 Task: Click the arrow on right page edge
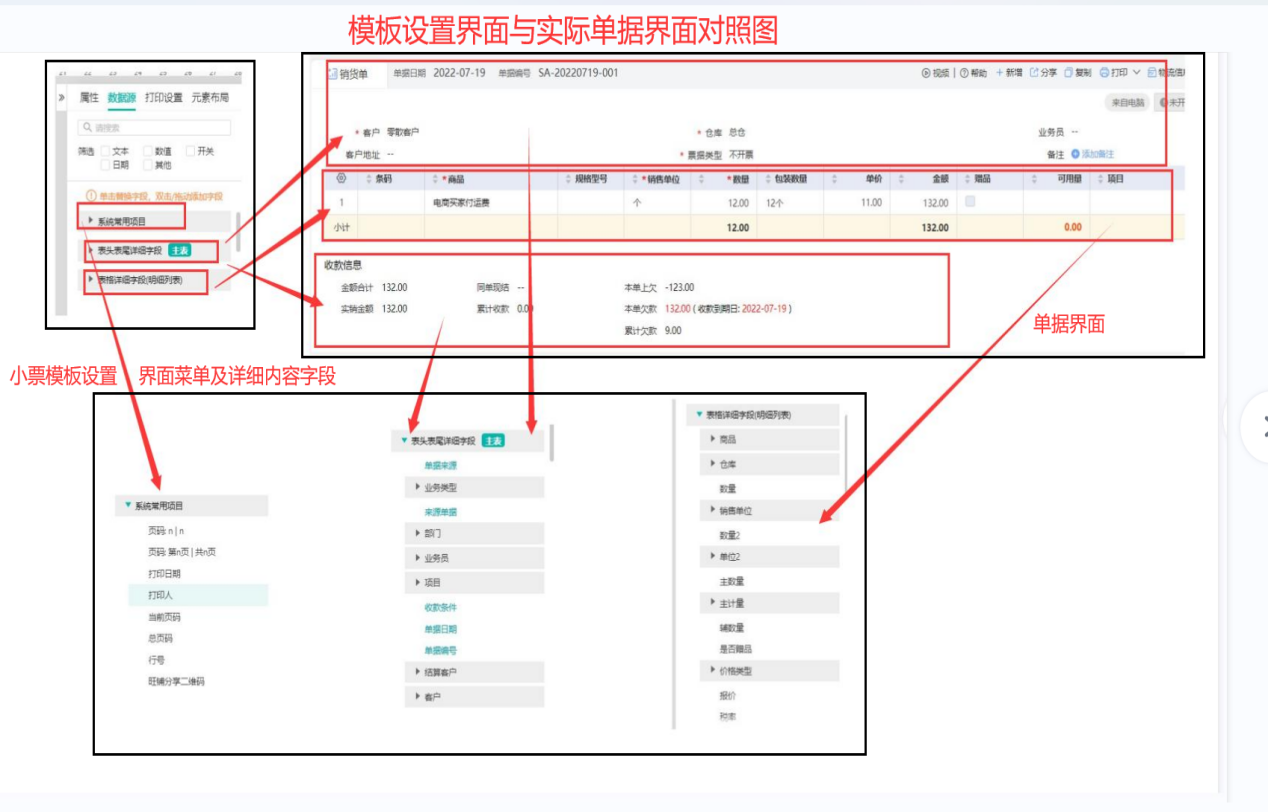[x=1255, y=427]
